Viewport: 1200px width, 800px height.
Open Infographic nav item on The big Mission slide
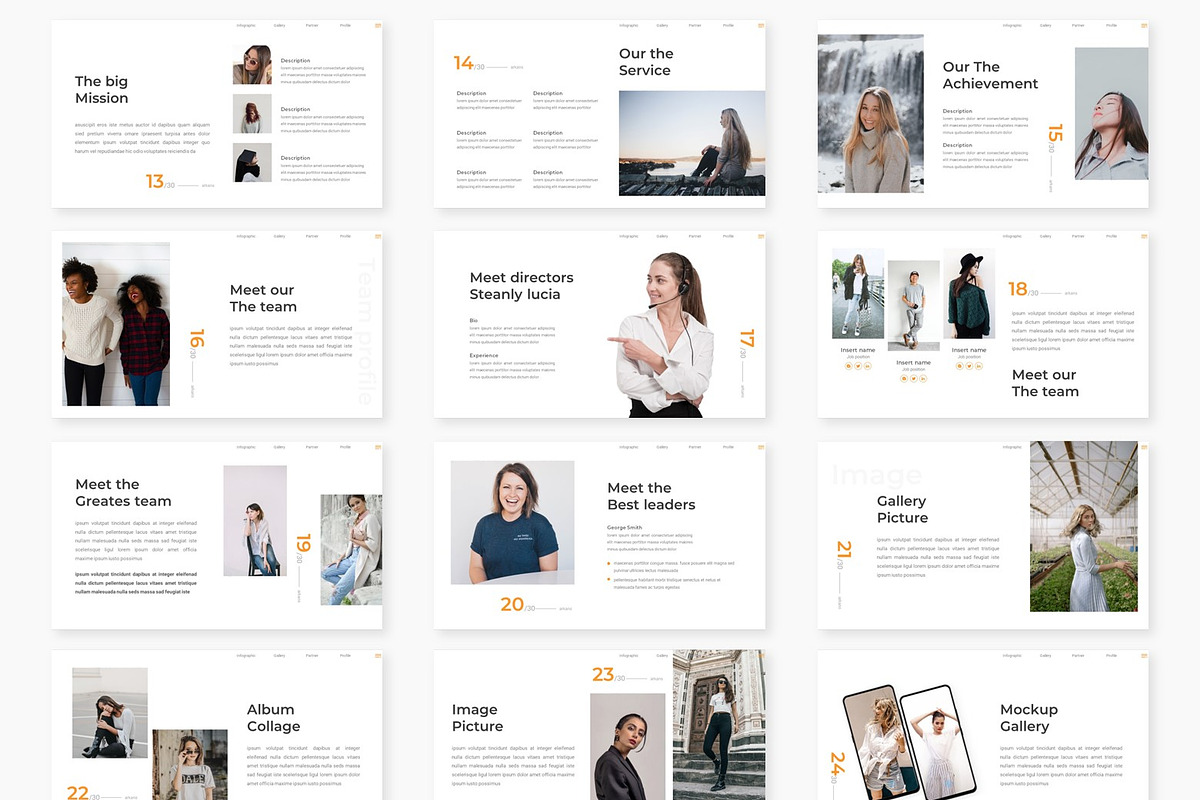click(246, 26)
